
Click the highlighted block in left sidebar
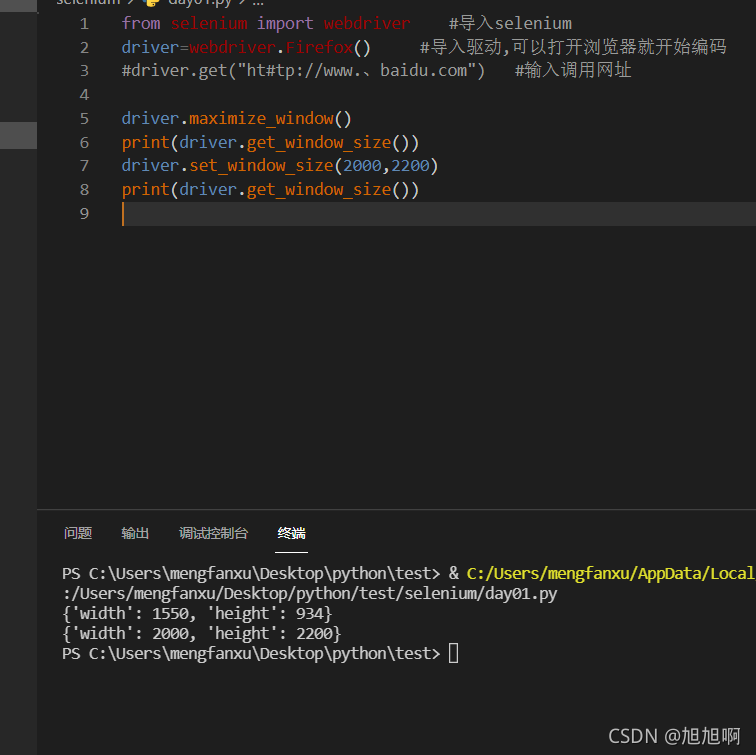[18, 135]
